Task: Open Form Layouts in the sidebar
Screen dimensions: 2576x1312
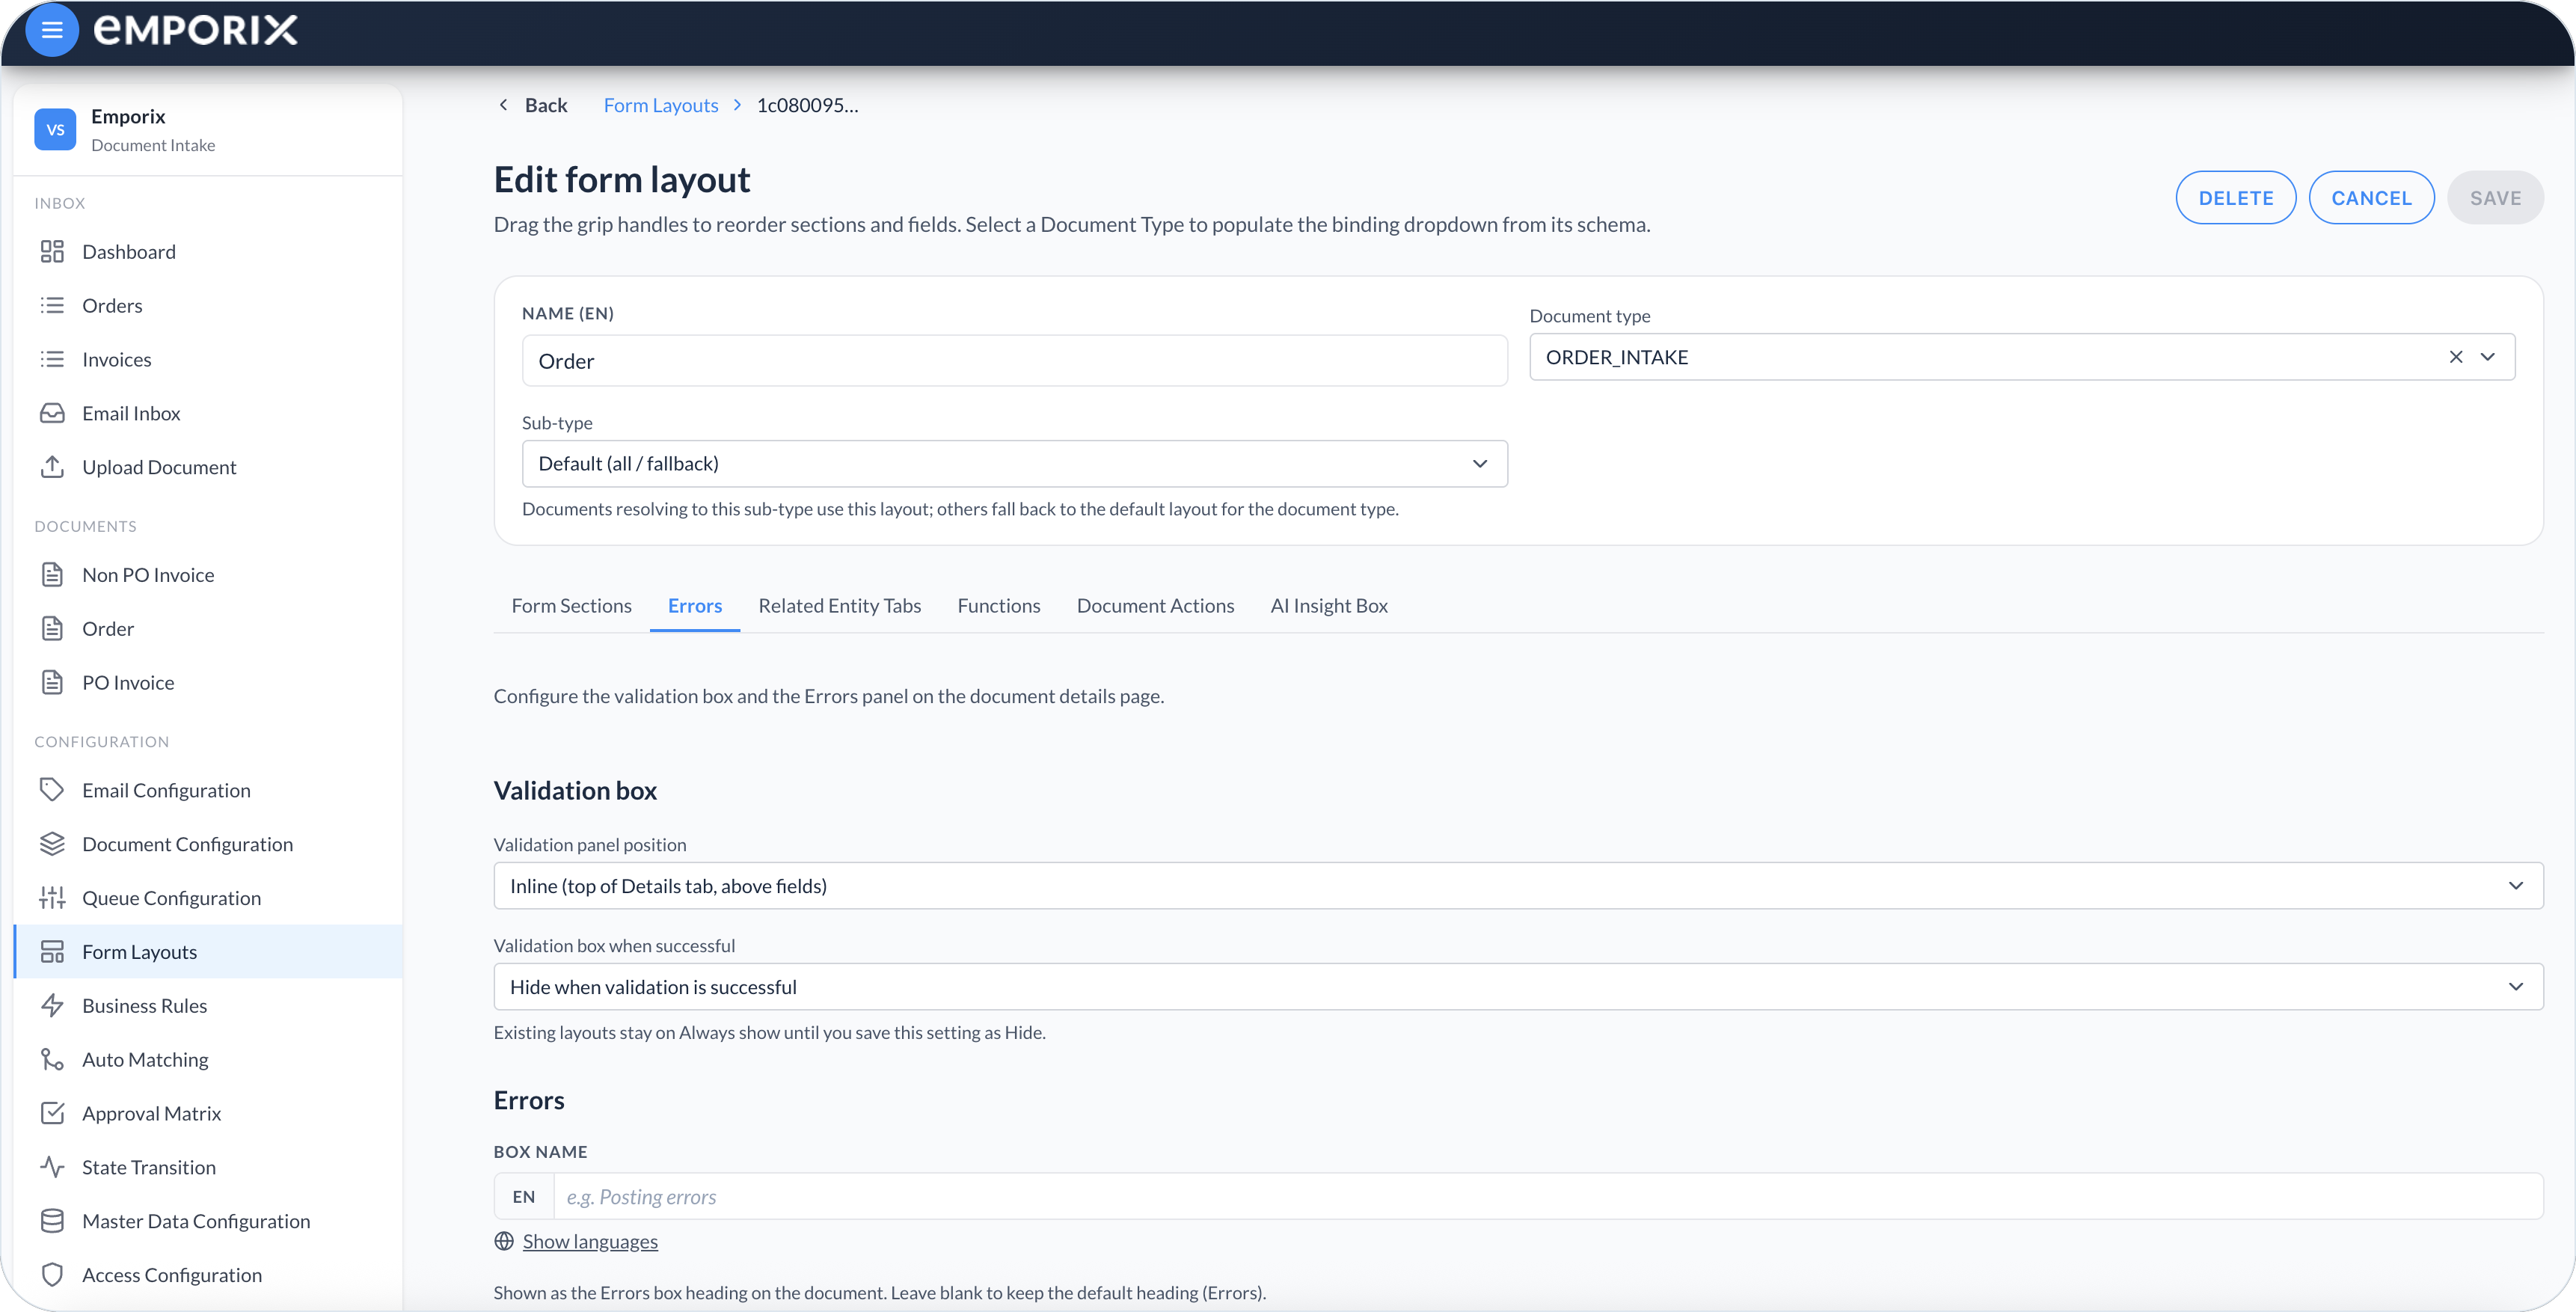Action: pos(208,952)
